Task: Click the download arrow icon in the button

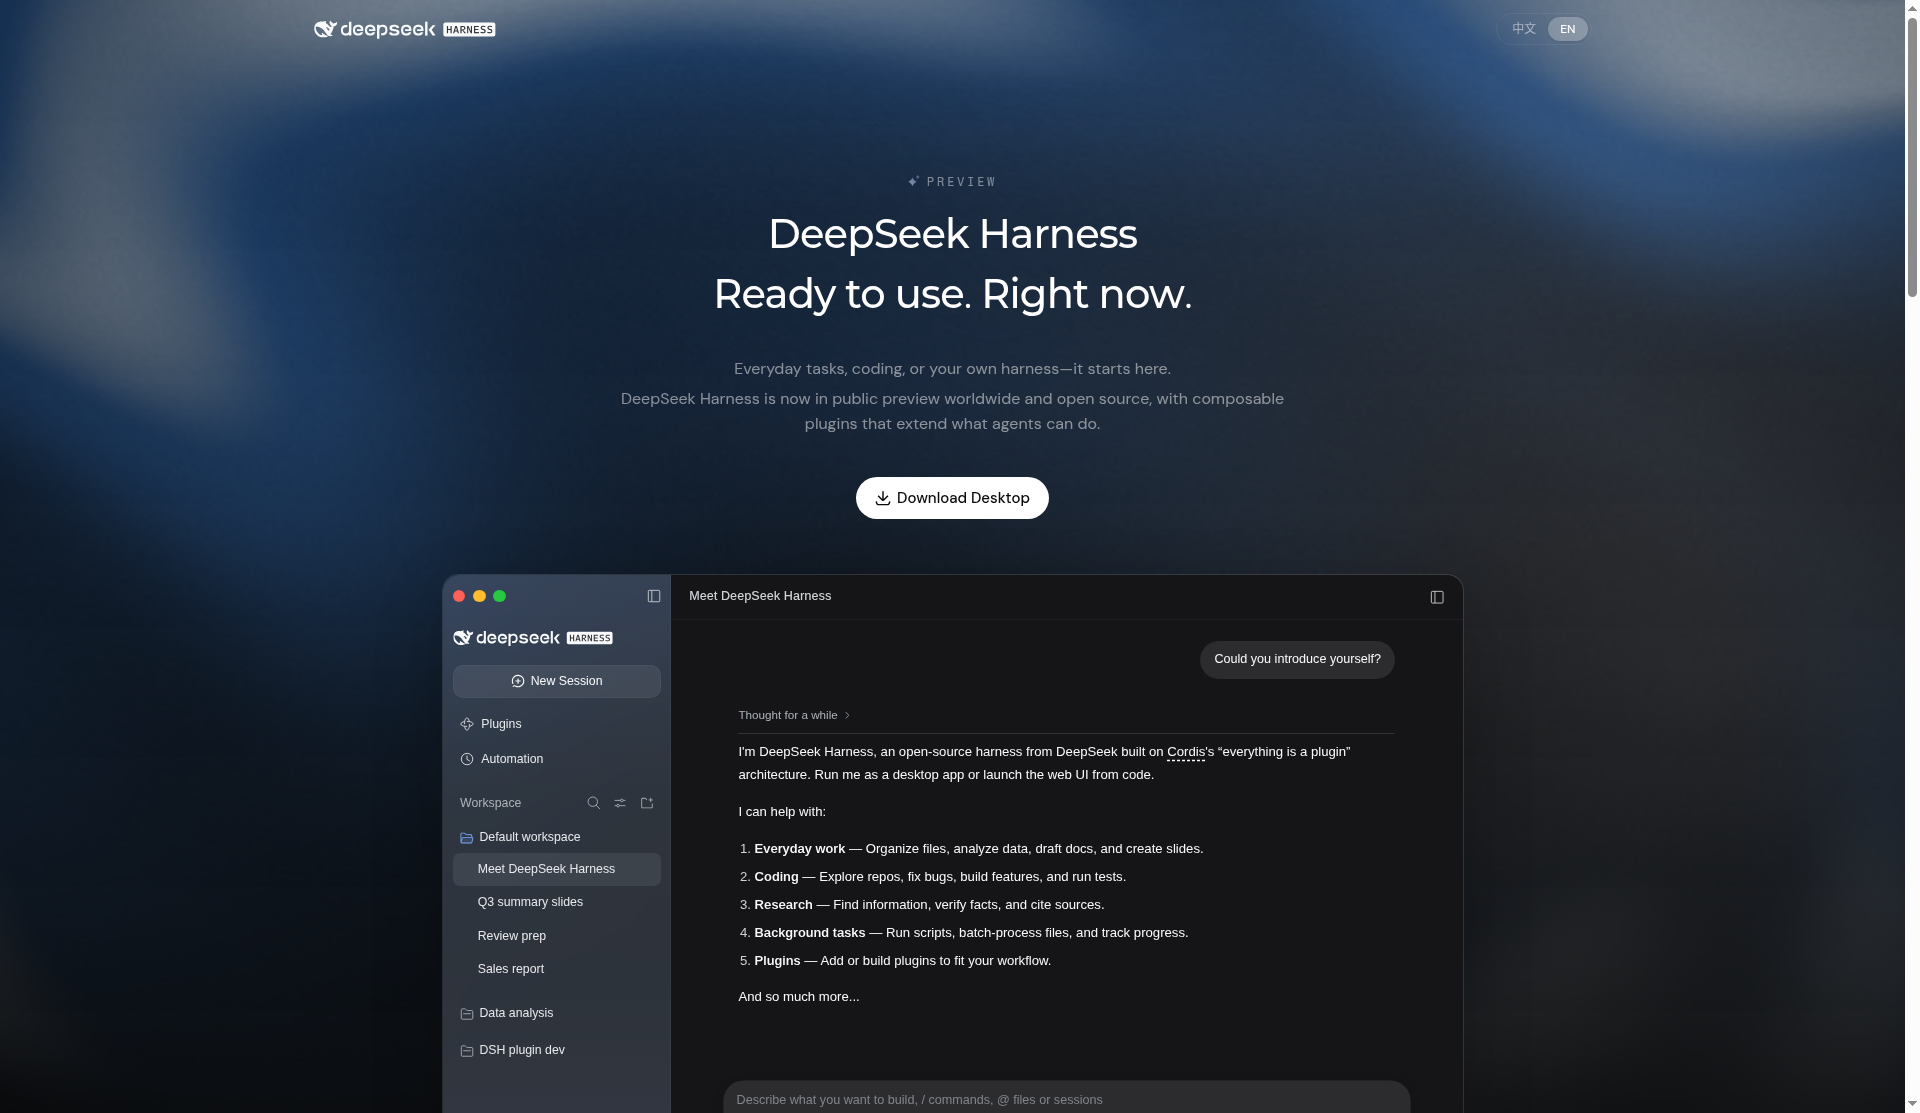Action: tap(883, 498)
